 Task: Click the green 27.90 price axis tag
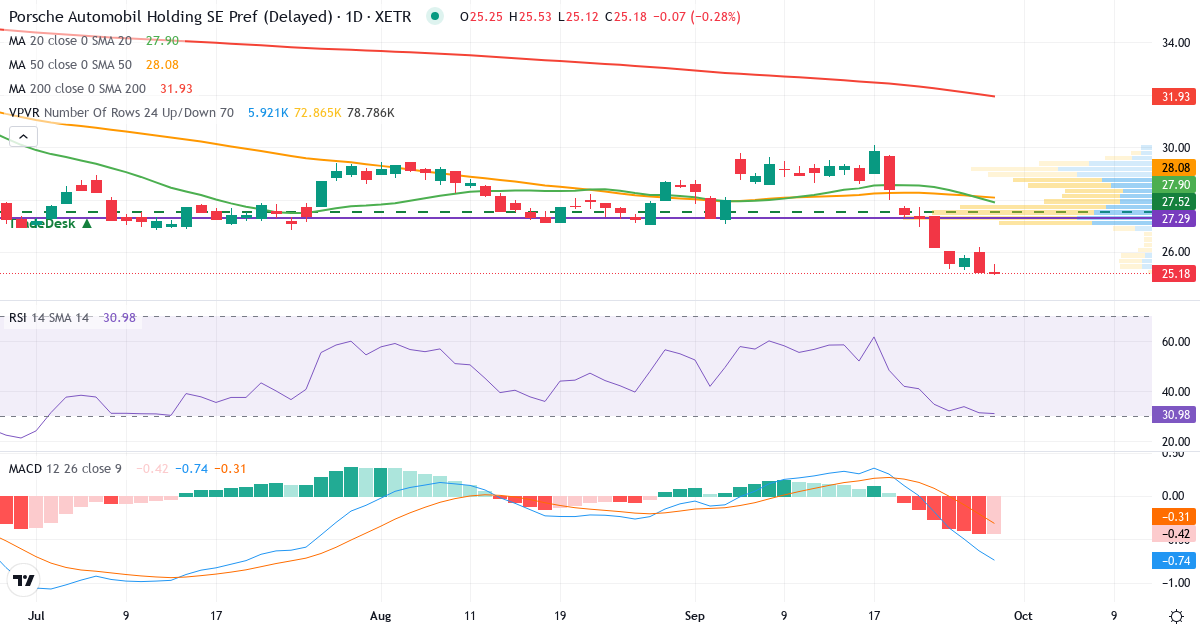1175,184
